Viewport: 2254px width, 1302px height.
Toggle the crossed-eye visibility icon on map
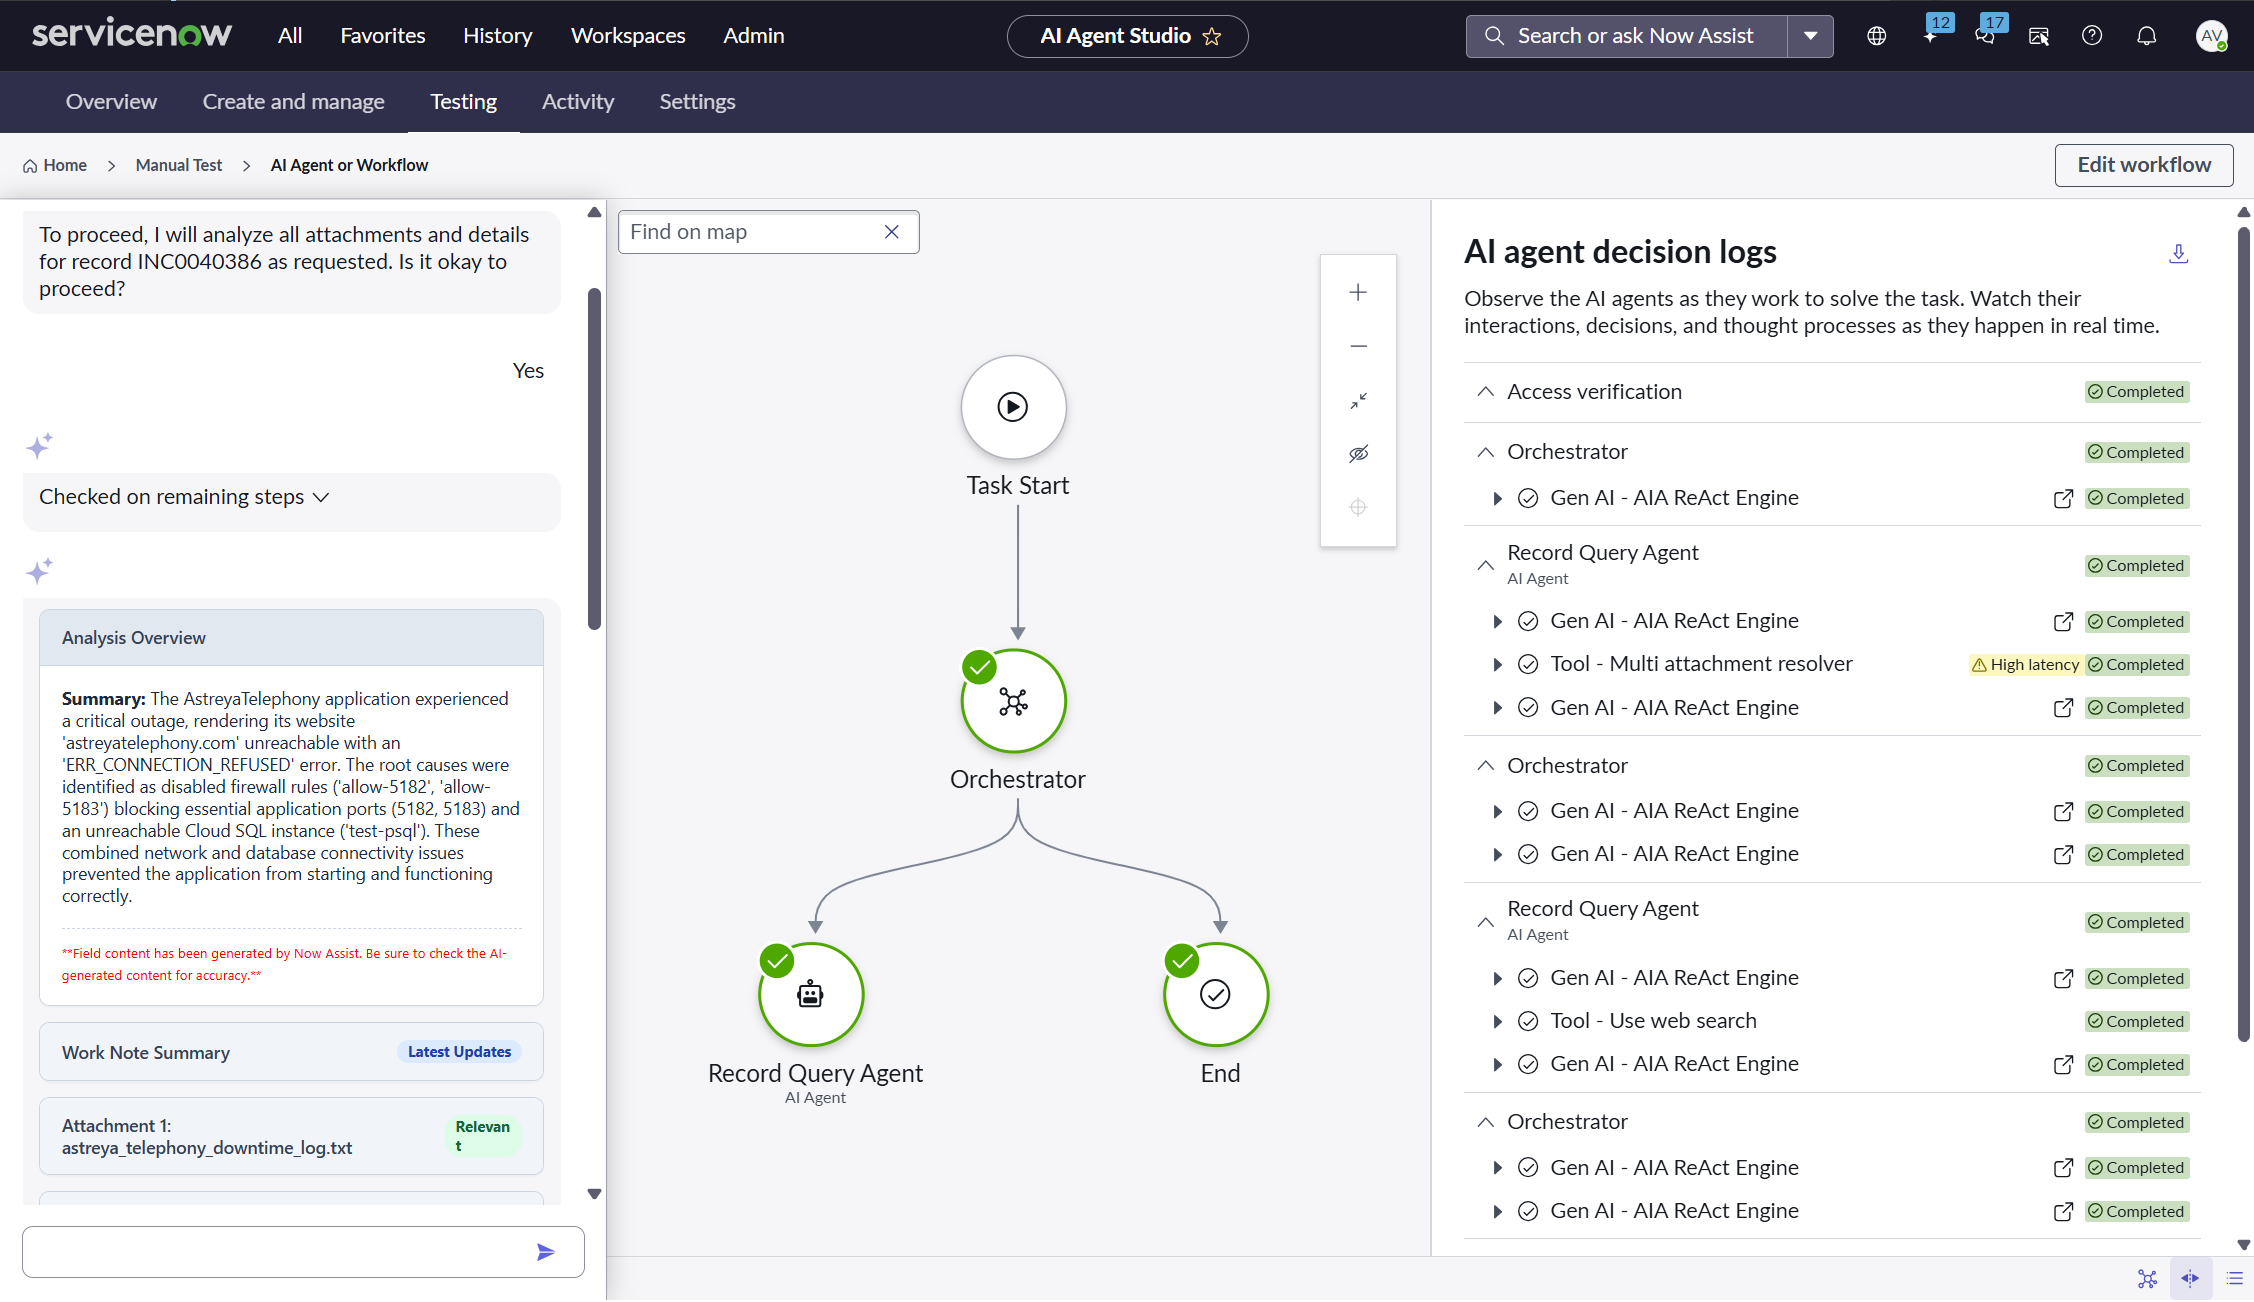(1358, 454)
